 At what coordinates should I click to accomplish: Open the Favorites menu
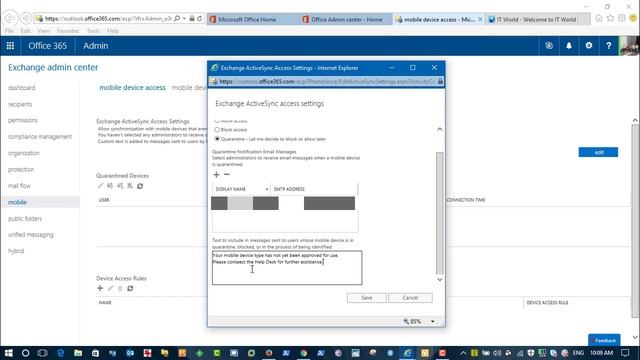click(68, 31)
